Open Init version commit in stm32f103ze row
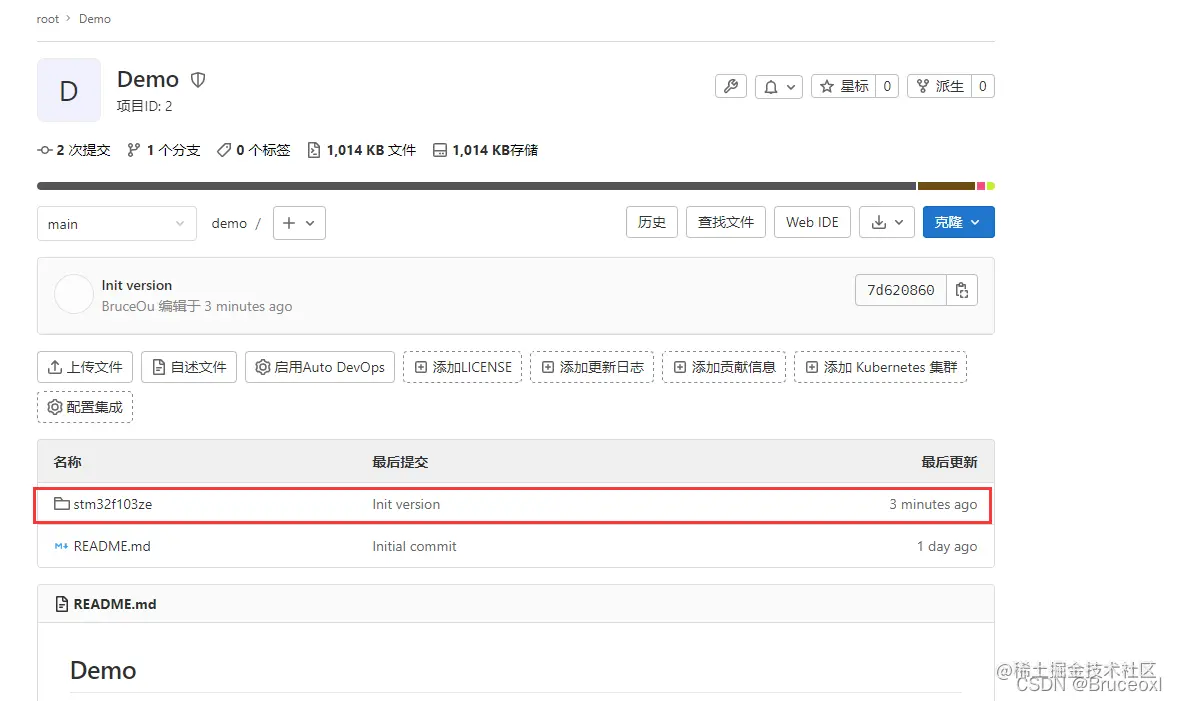1177x701 pixels. [406, 504]
